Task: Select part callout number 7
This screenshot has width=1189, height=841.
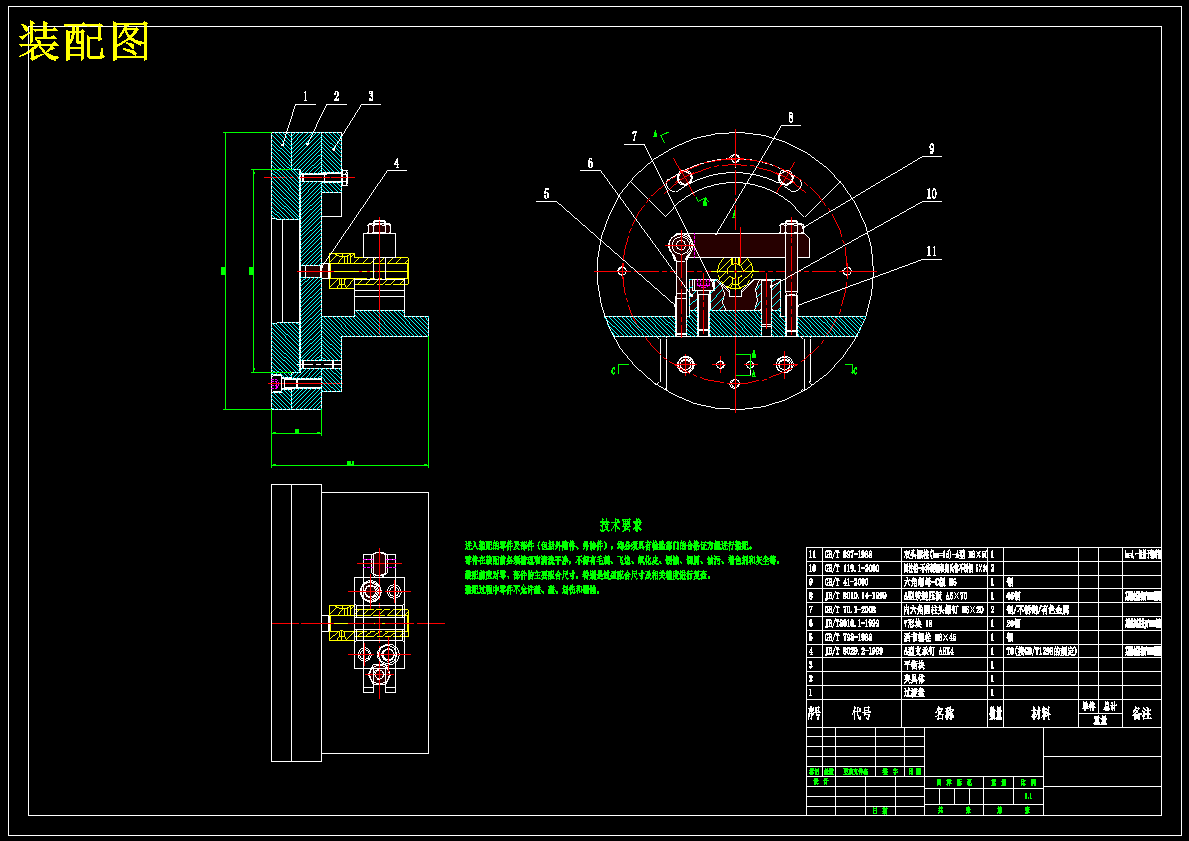Action: pos(635,136)
